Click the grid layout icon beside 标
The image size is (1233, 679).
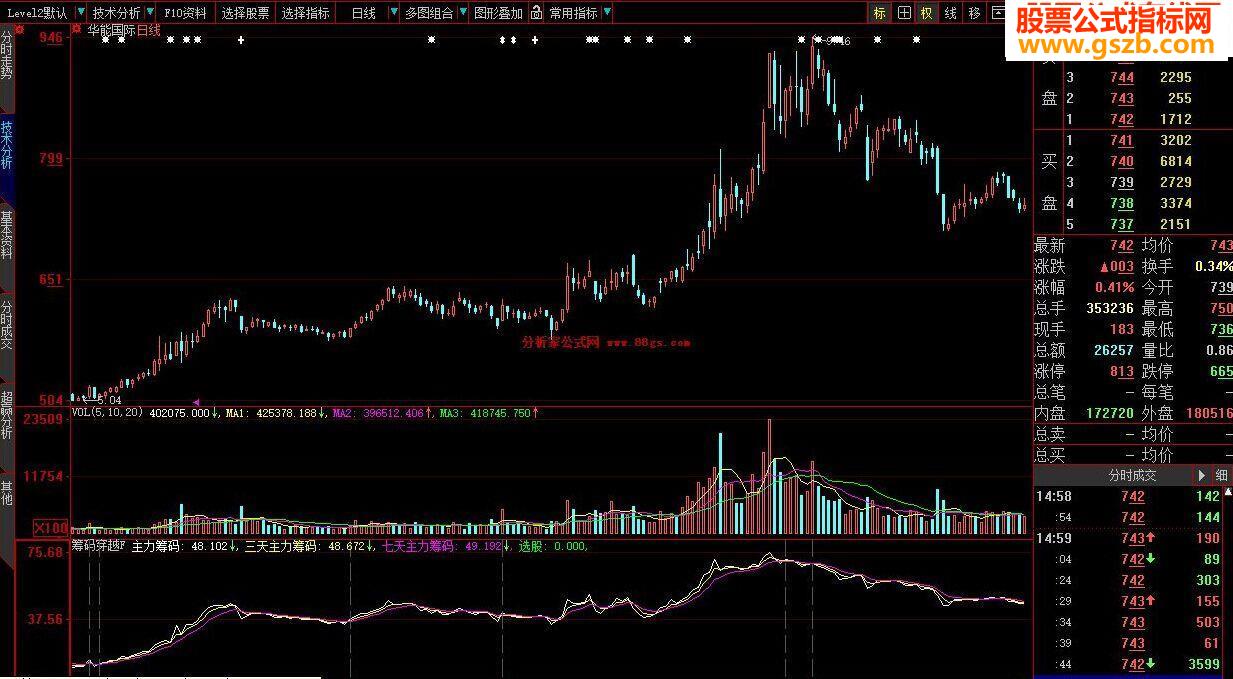tap(903, 13)
